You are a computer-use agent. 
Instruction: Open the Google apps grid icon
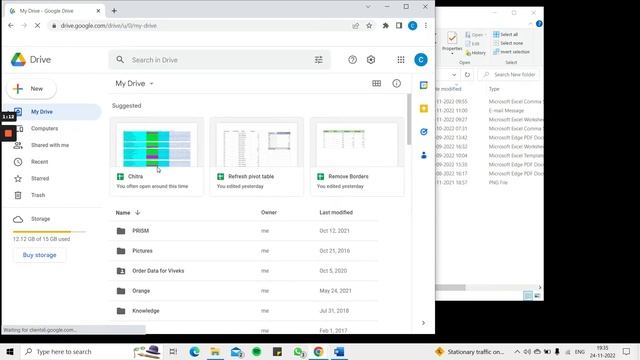(401, 60)
